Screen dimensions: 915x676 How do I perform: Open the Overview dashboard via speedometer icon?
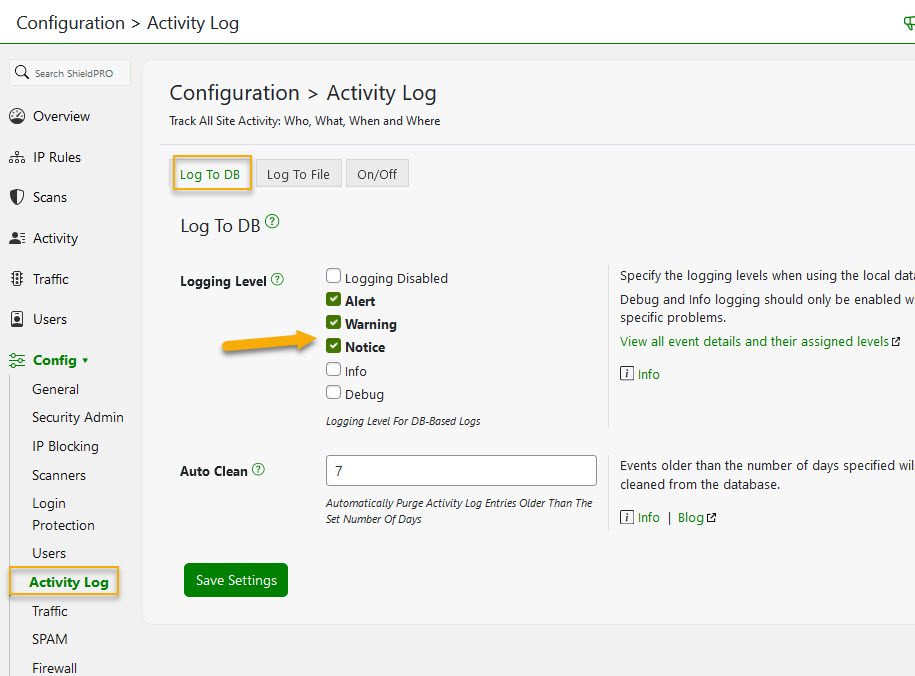(17, 115)
